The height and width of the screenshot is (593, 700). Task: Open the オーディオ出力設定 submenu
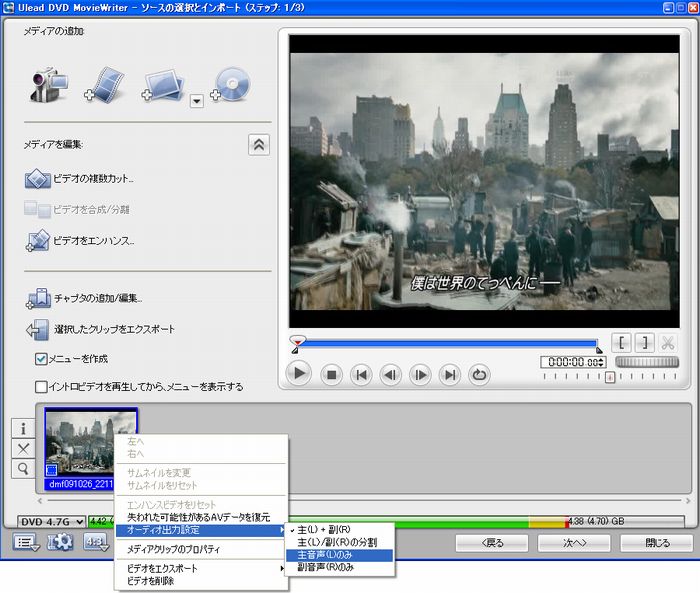(200, 530)
